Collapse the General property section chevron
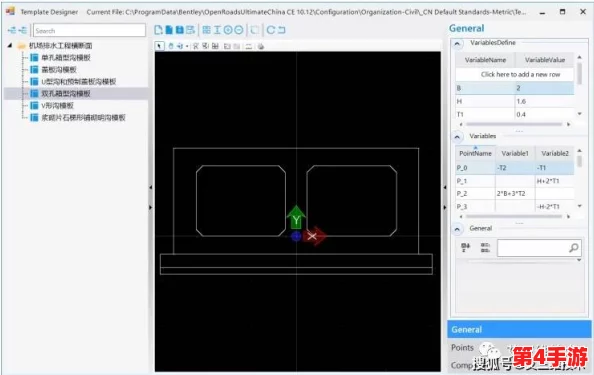Viewport: 594px width, 375px height. click(457, 229)
